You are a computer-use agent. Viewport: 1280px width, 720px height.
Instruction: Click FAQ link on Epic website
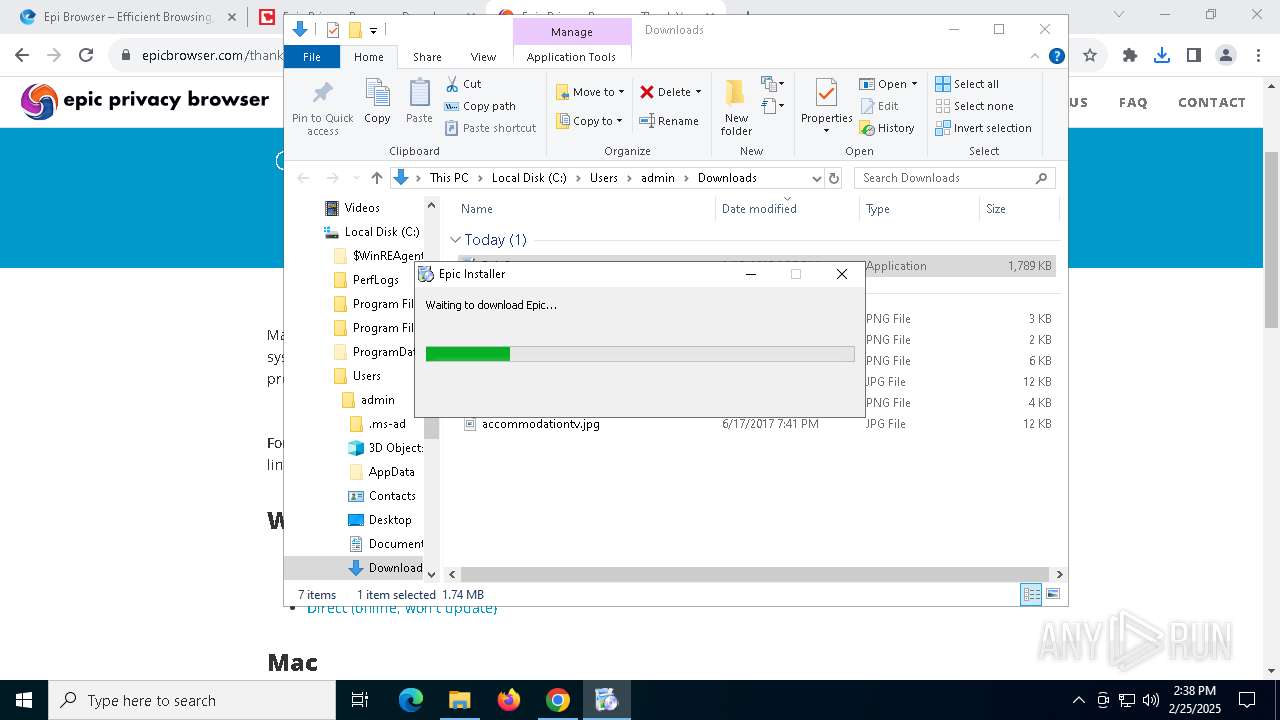tap(1133, 102)
